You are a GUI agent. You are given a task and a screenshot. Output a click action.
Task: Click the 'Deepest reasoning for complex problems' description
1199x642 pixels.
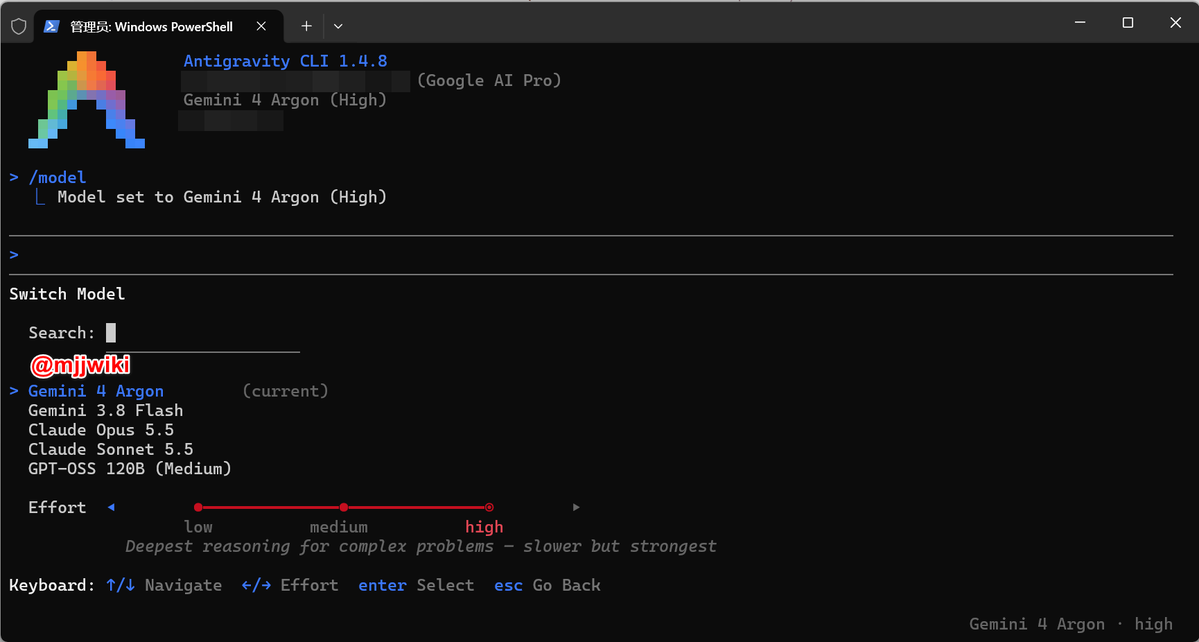421,546
